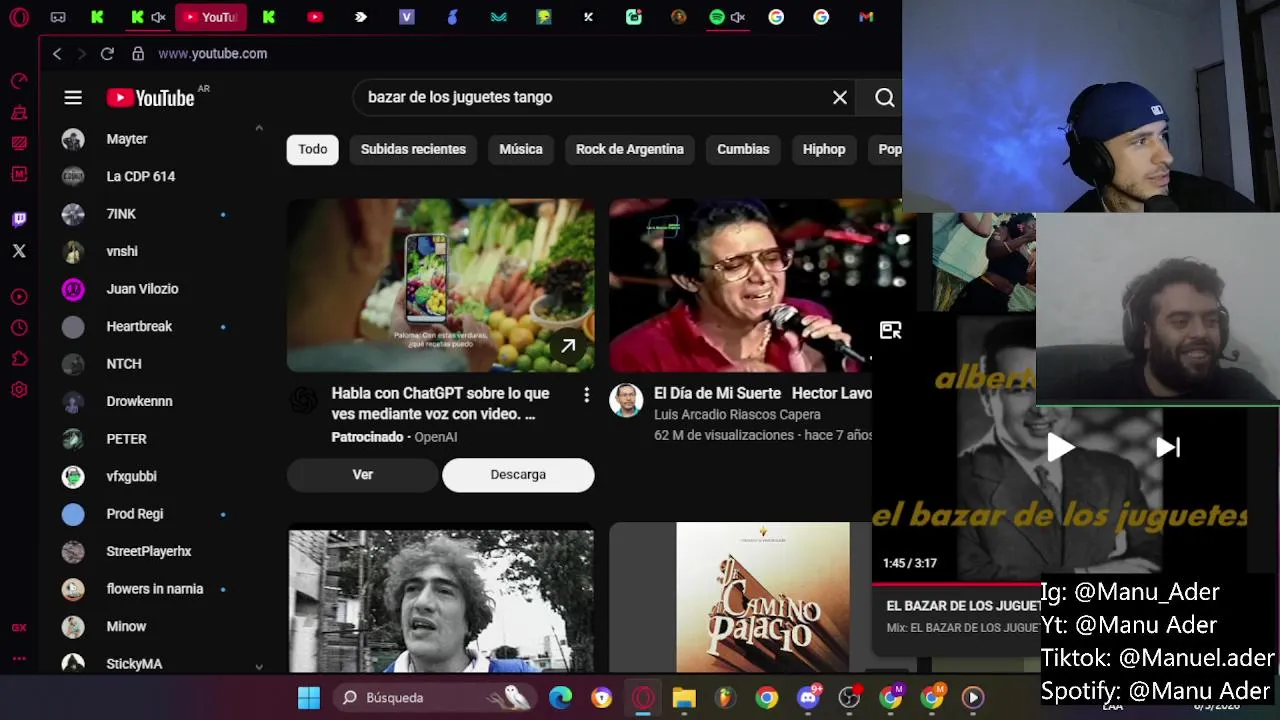
Task: Open Opera settings gear in sidebar
Action: 19,390
